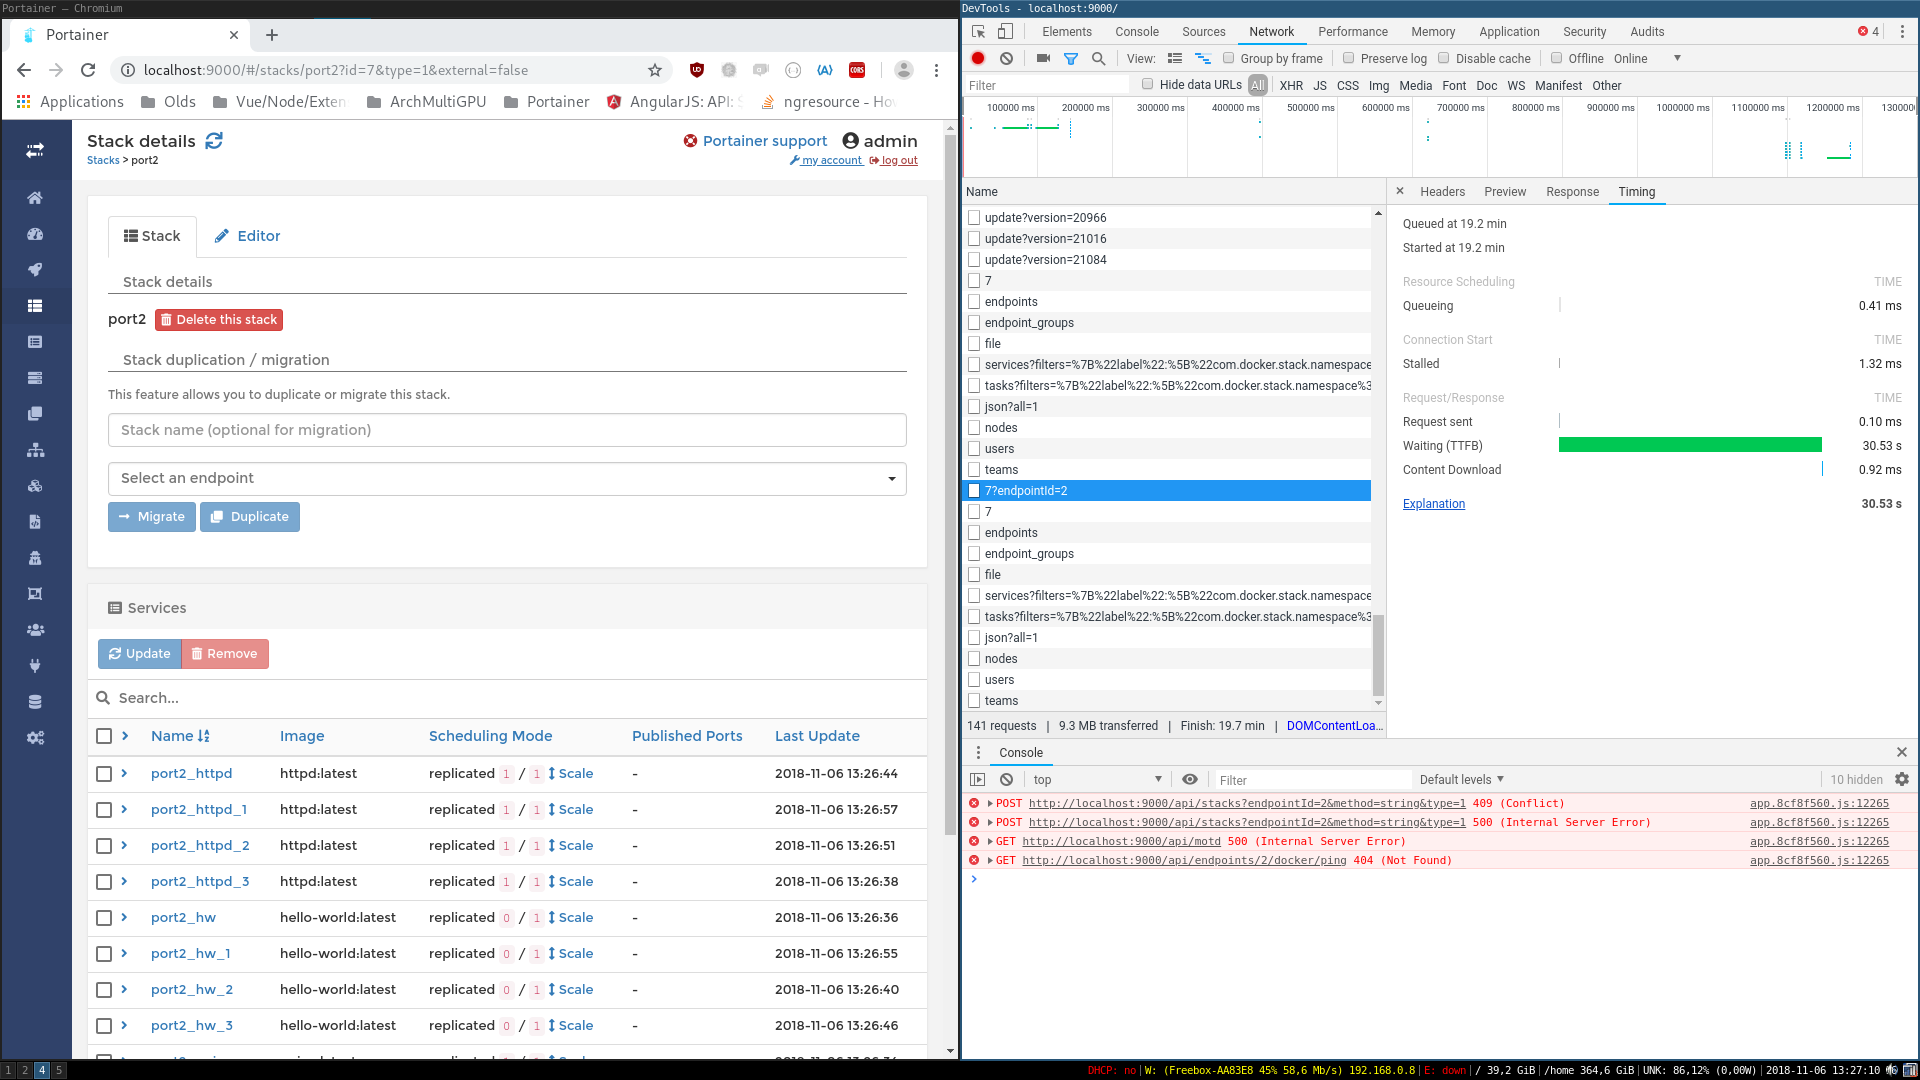
Task: Start recording with the red record button
Action: (978, 58)
